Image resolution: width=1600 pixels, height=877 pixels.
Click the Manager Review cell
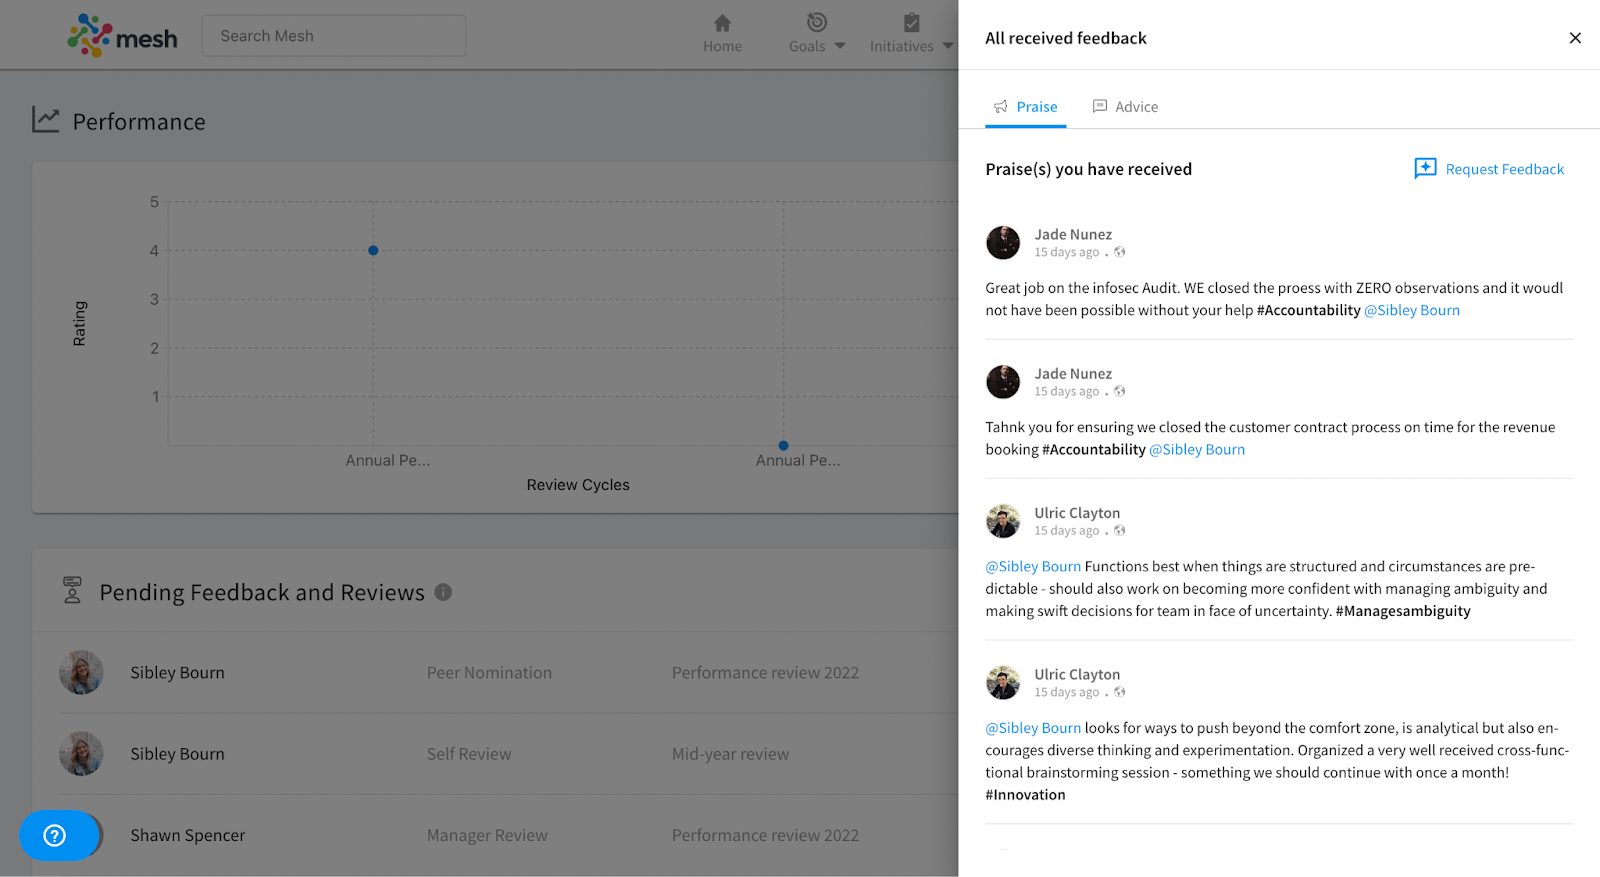point(487,835)
